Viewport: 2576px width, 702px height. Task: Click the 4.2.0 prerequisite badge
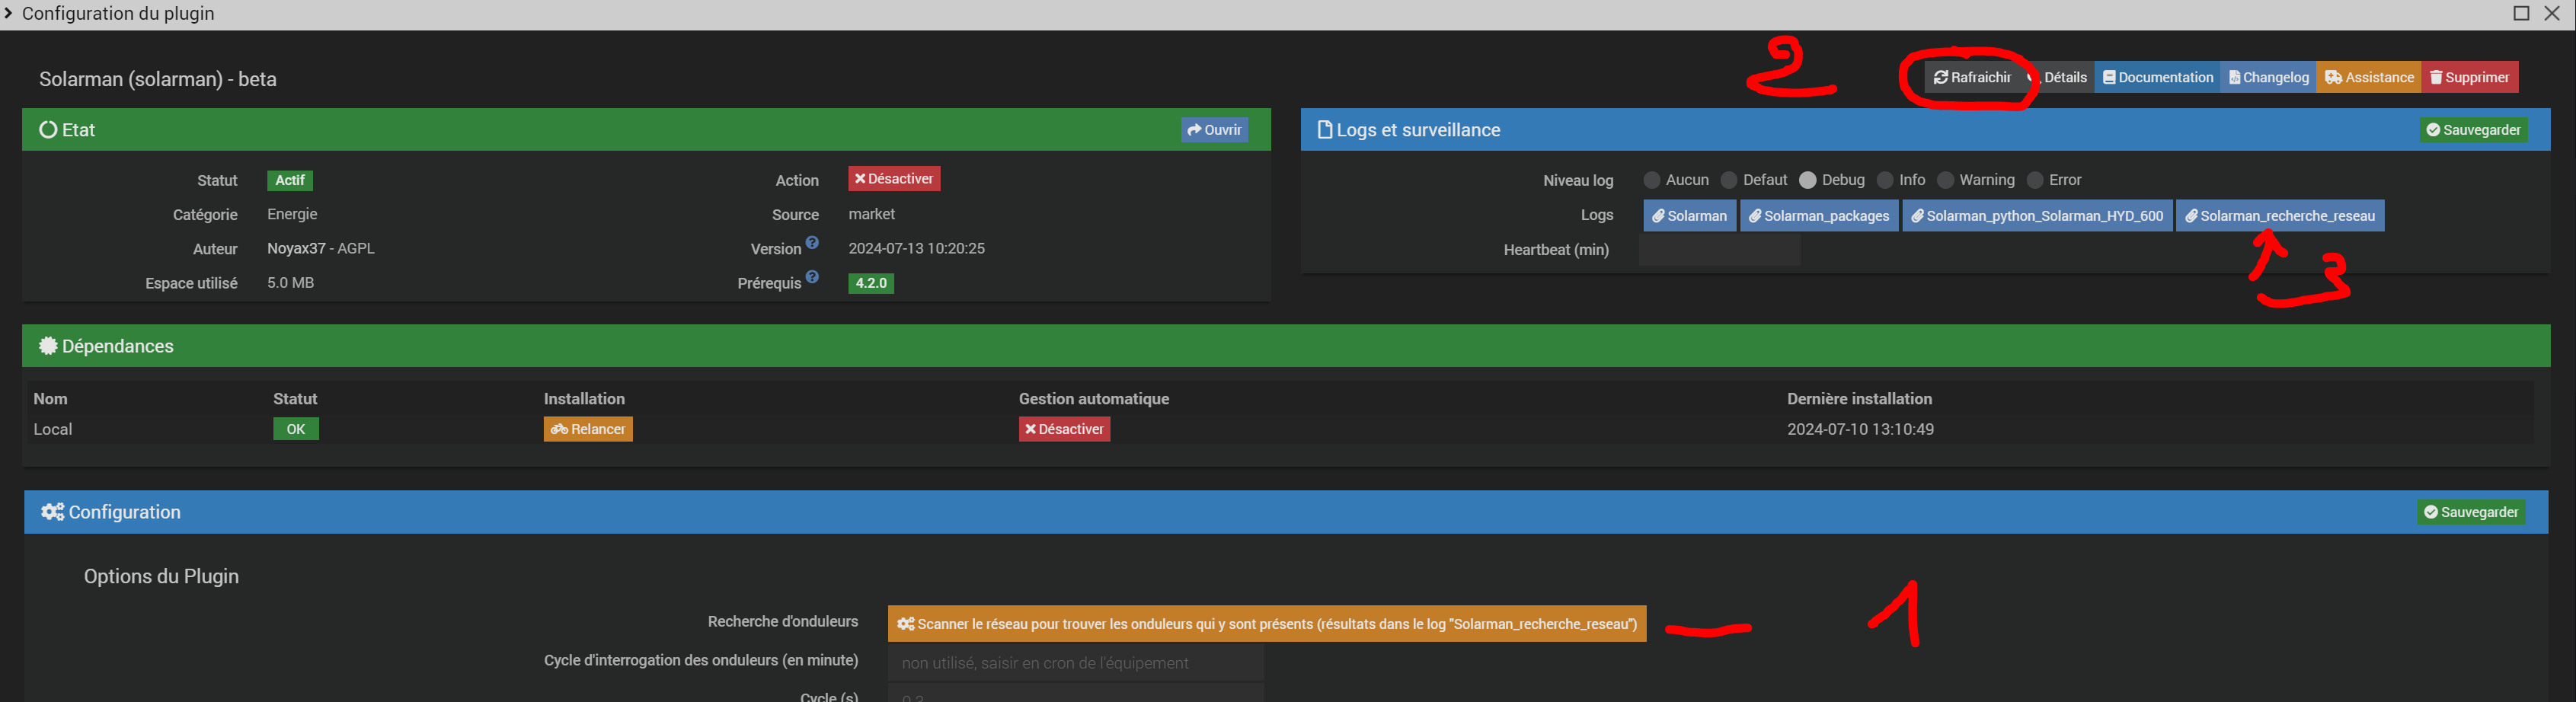pyautogui.click(x=871, y=283)
